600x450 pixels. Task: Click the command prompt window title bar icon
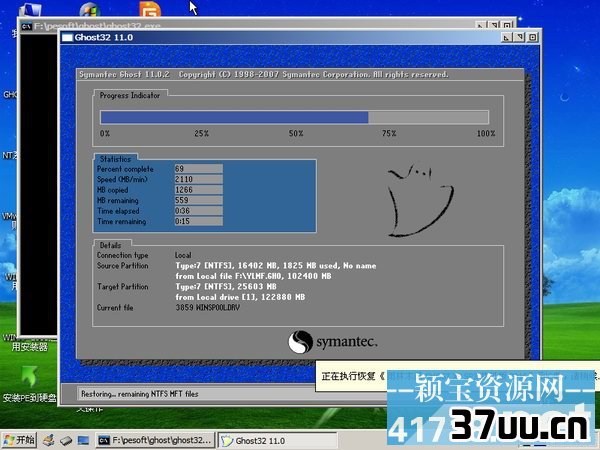[x=26, y=26]
